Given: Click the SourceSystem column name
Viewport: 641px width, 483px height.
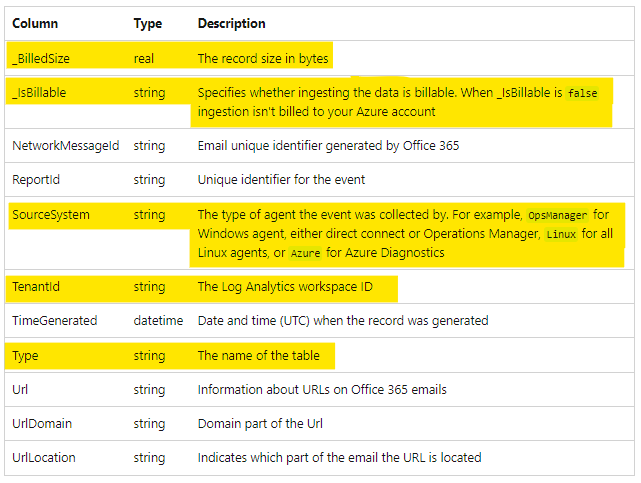Looking at the screenshot, I should (x=50, y=215).
